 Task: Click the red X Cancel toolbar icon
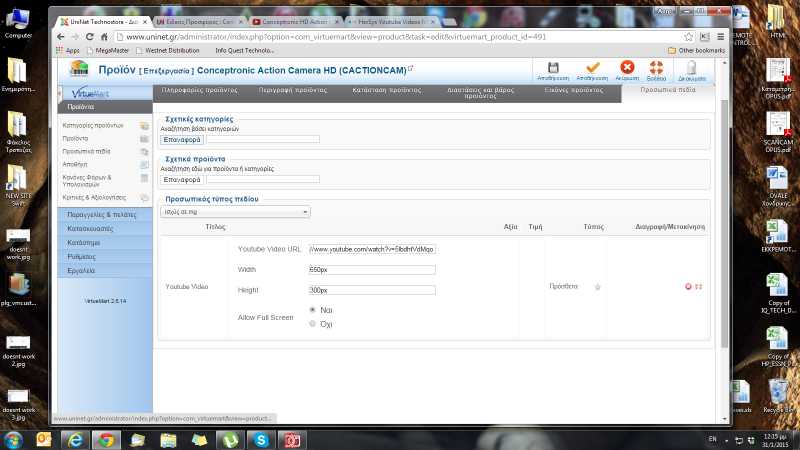pos(627,67)
